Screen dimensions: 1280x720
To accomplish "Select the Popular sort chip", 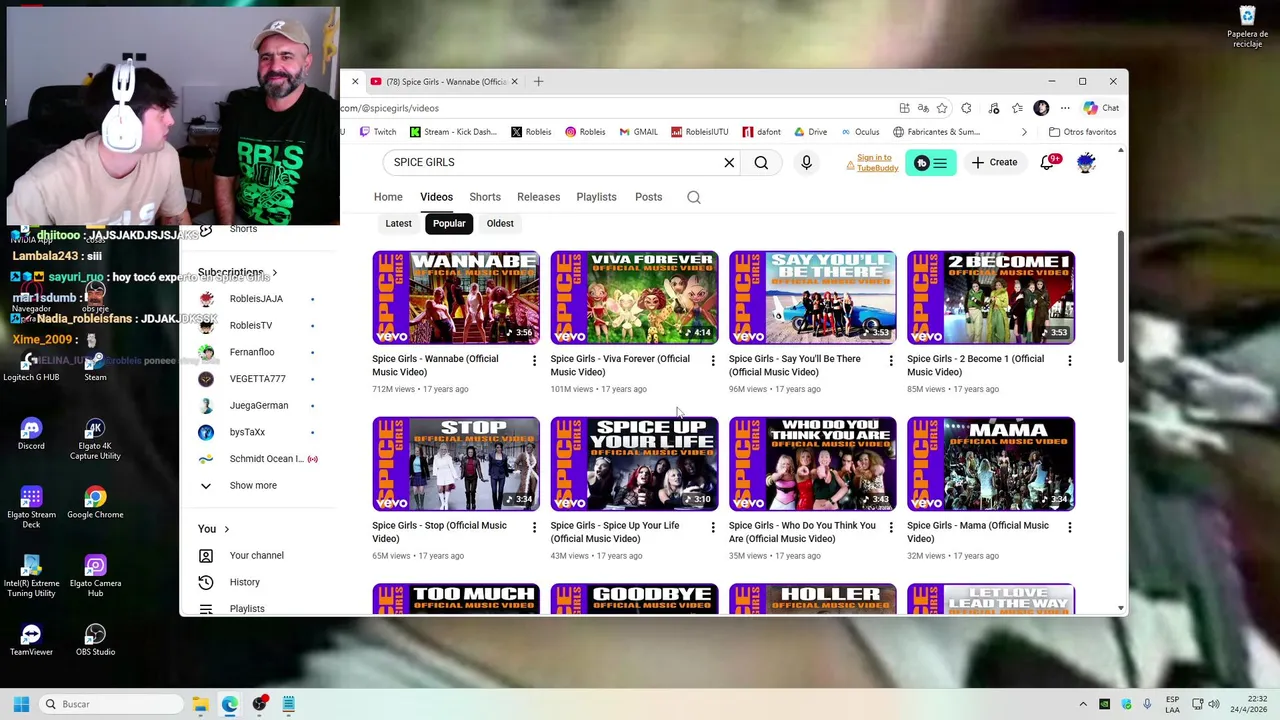I will point(449,224).
